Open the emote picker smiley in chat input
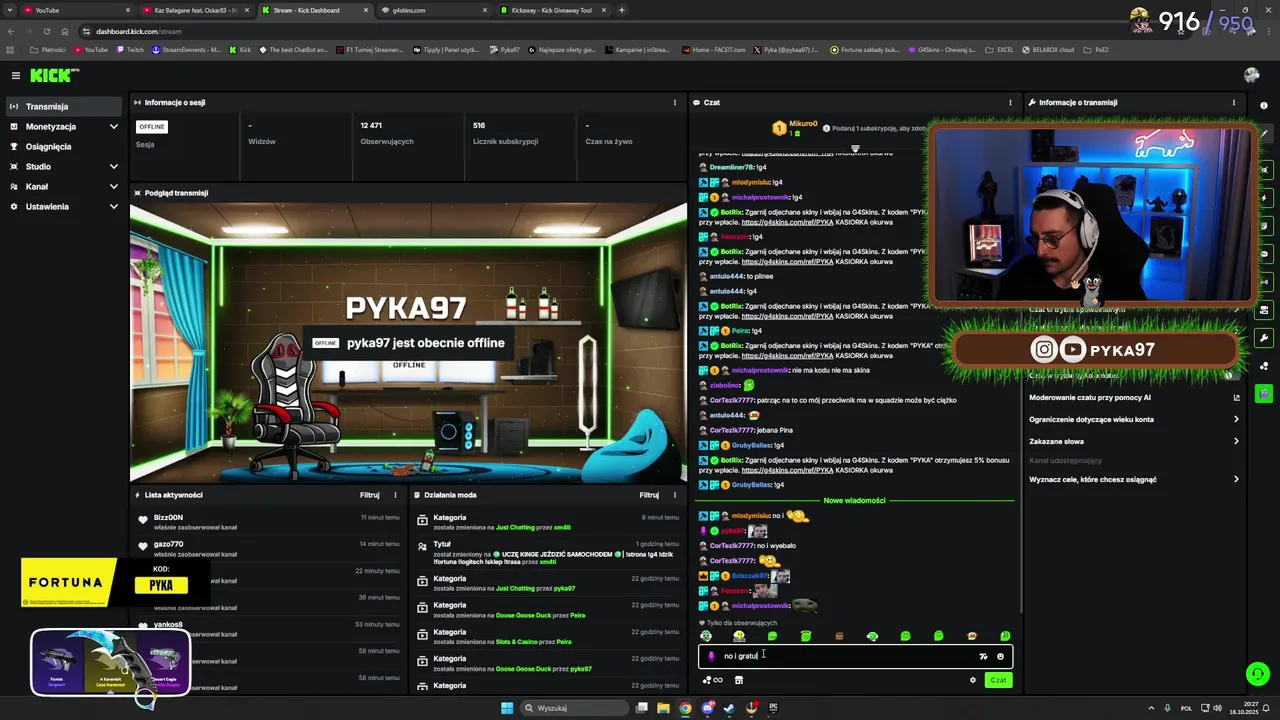The height and width of the screenshot is (720, 1280). pos(1000,656)
